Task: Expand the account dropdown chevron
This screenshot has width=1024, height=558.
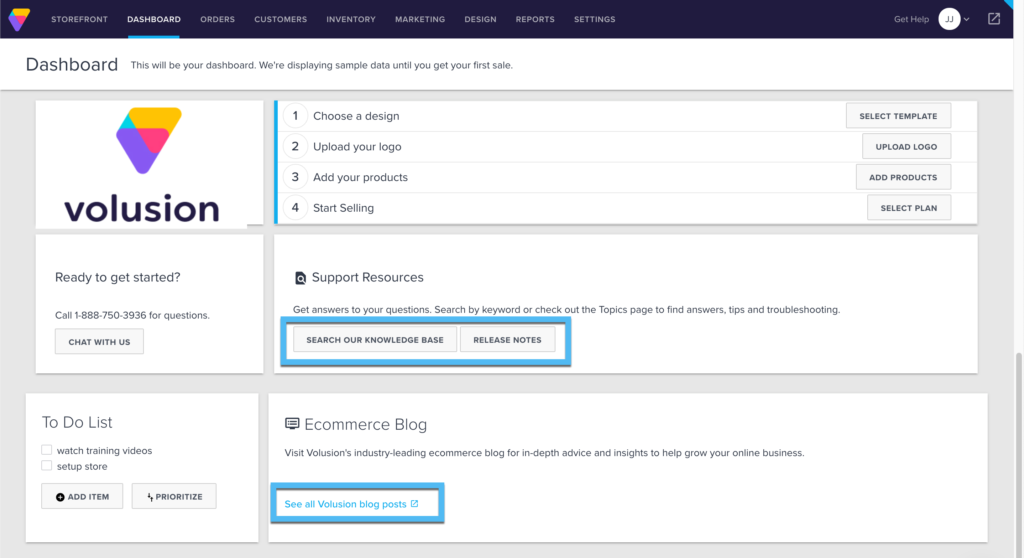Action: point(967,20)
